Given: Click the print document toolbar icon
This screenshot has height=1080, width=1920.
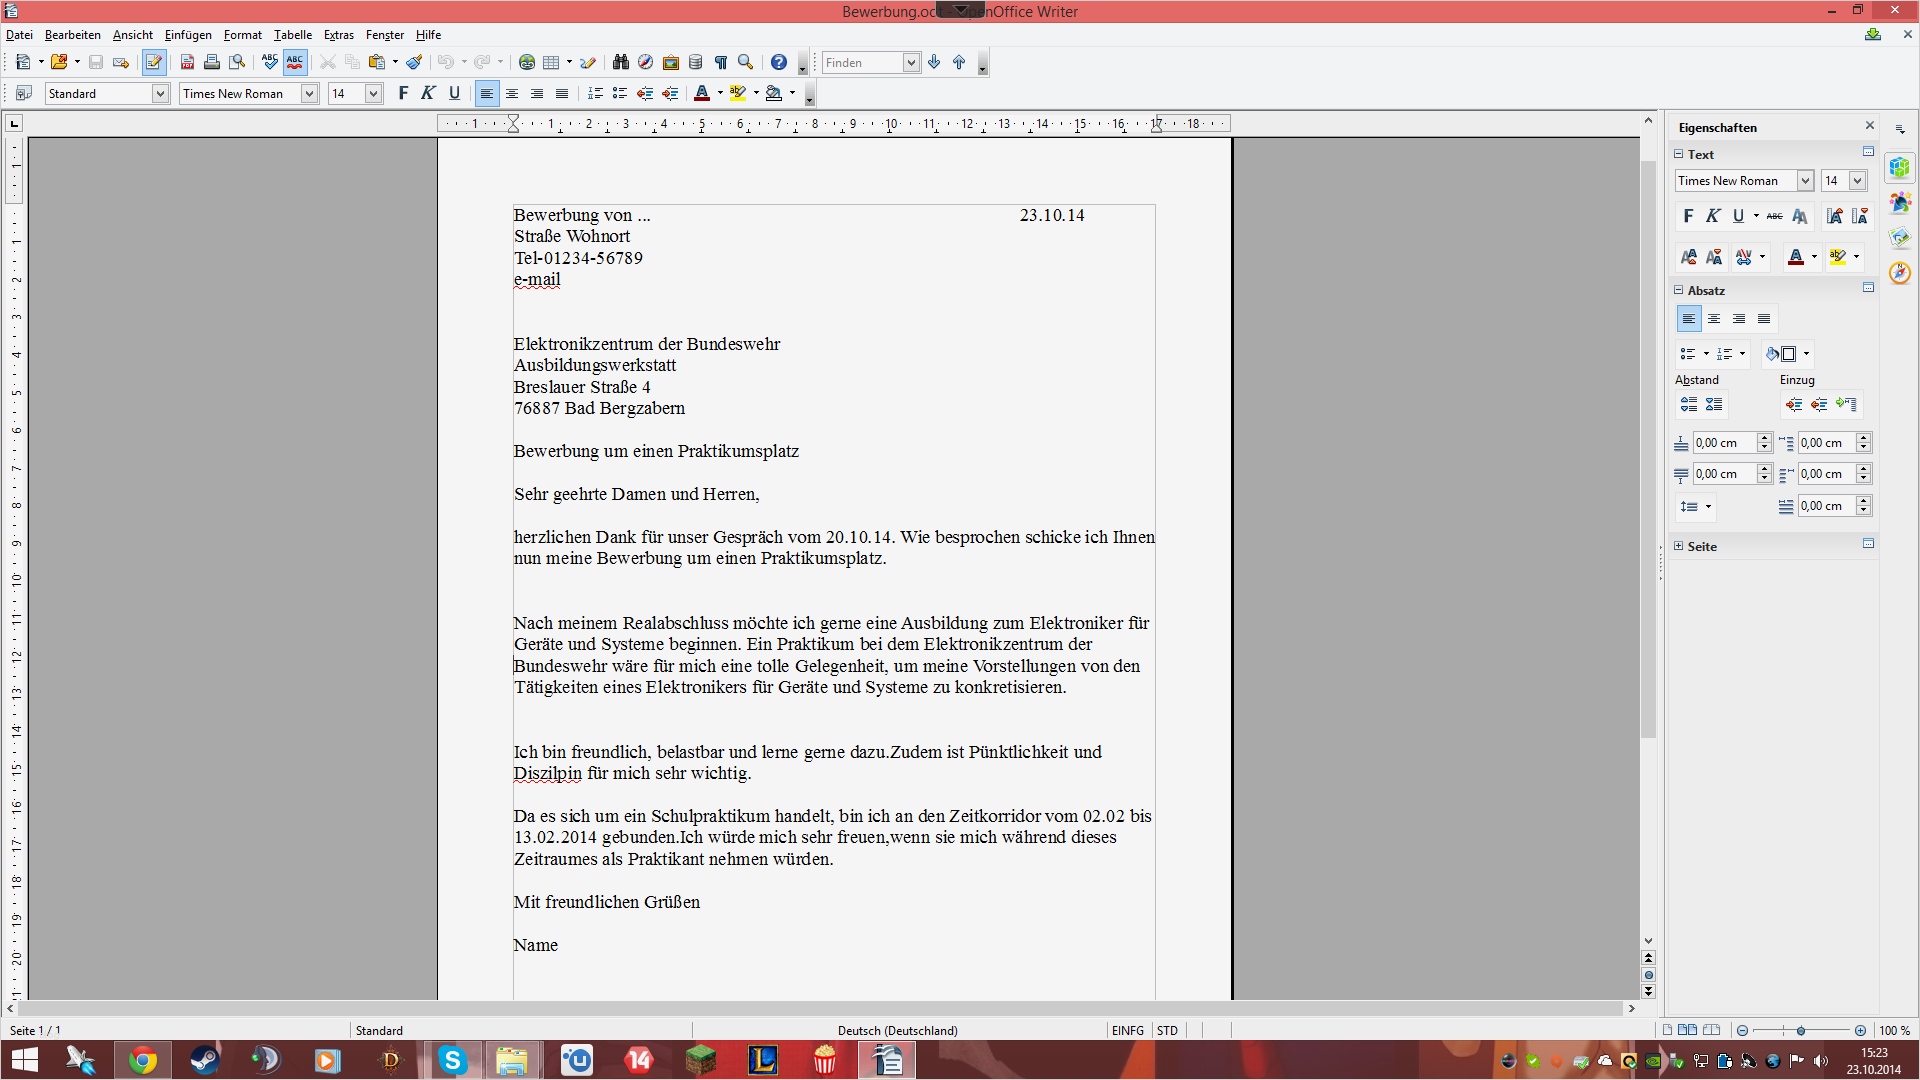Looking at the screenshot, I should pyautogui.click(x=212, y=62).
